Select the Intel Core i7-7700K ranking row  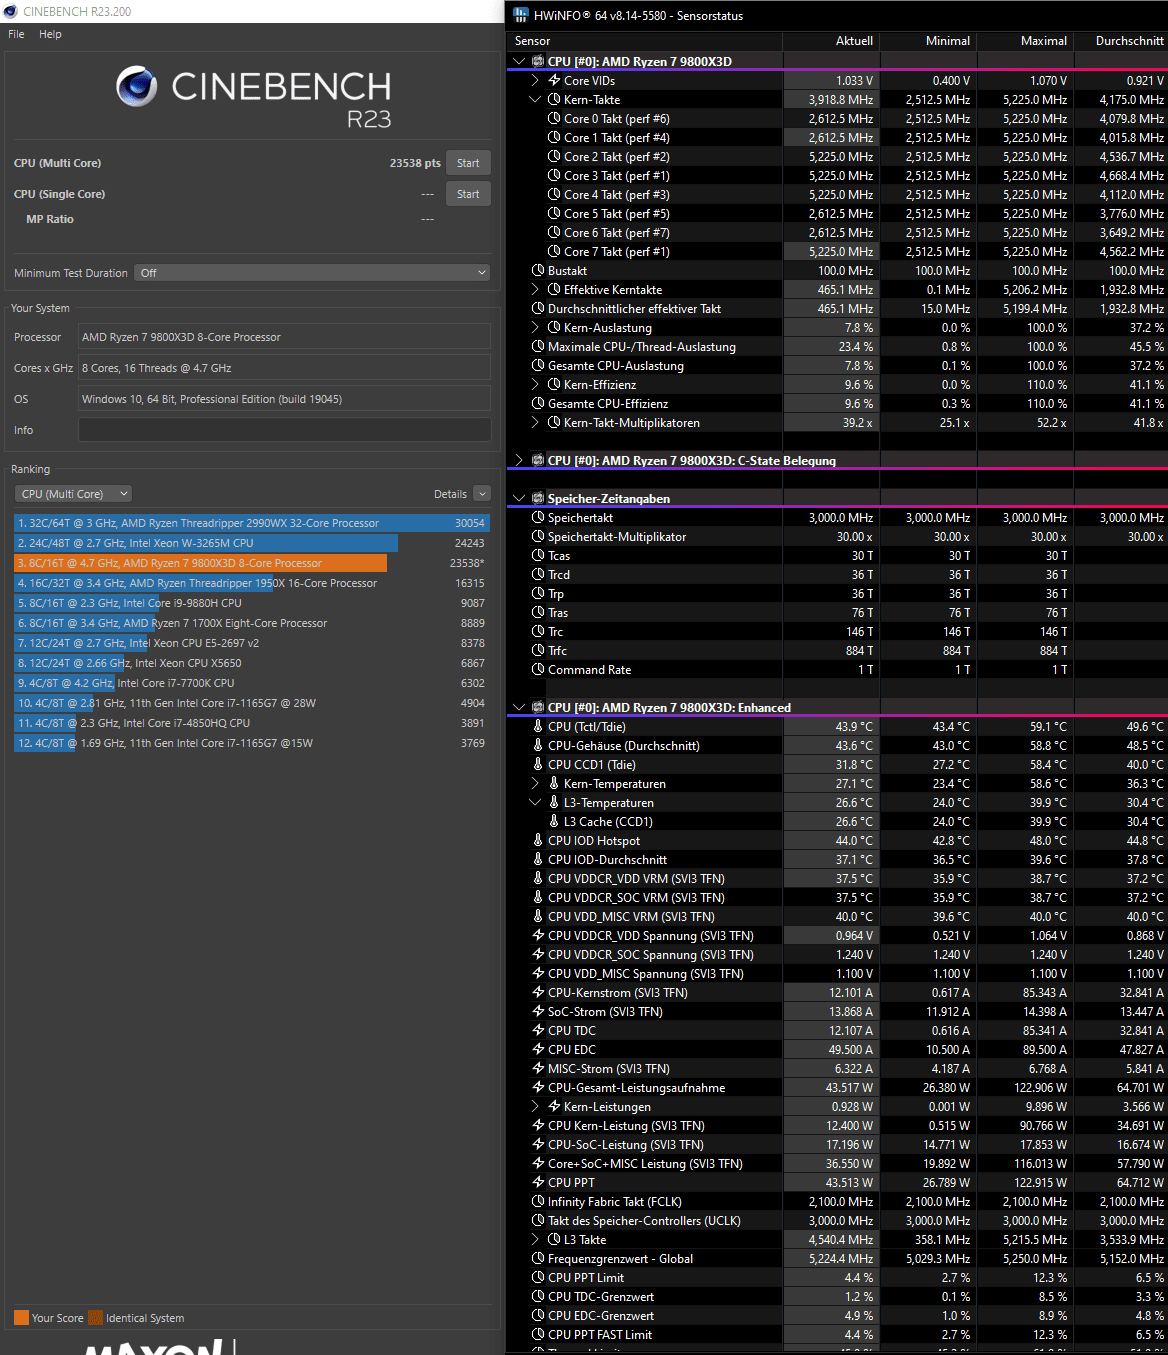251,683
